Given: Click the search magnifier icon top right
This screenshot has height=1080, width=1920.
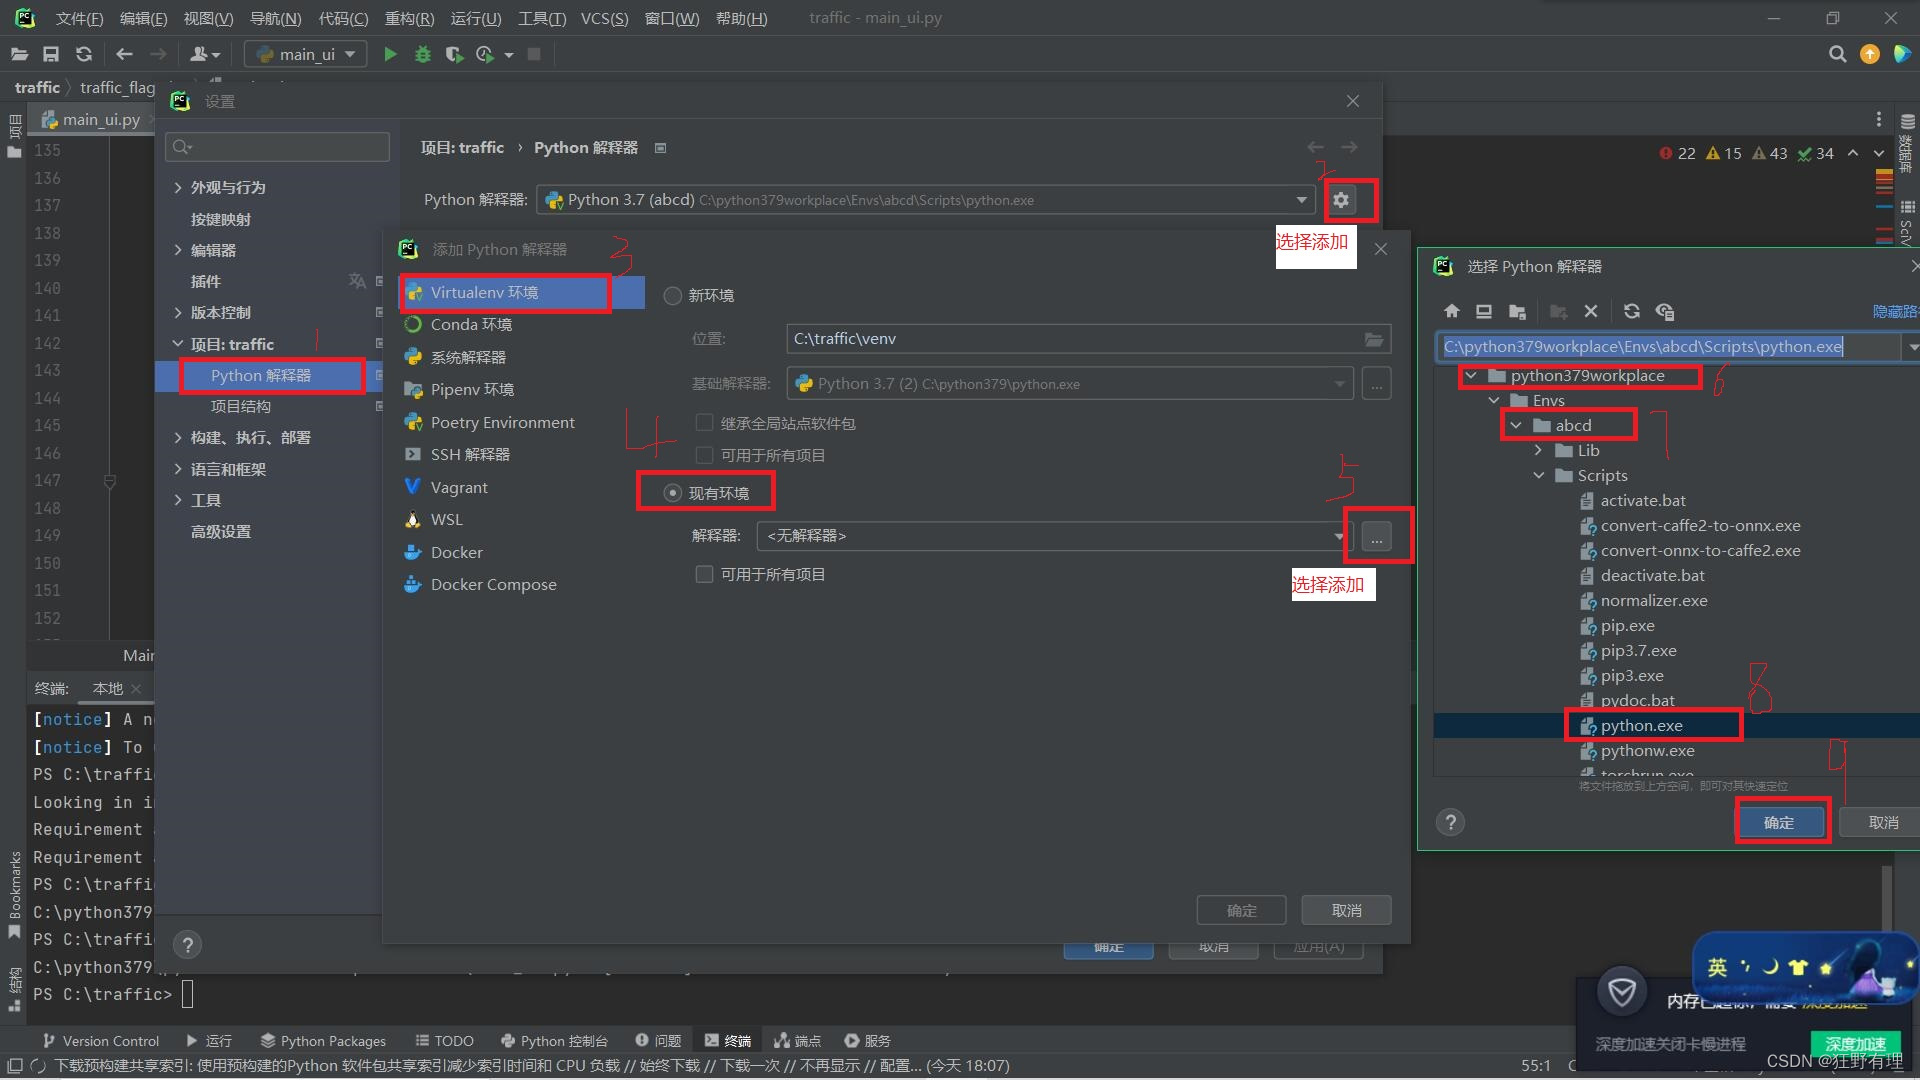Looking at the screenshot, I should pyautogui.click(x=1836, y=54).
